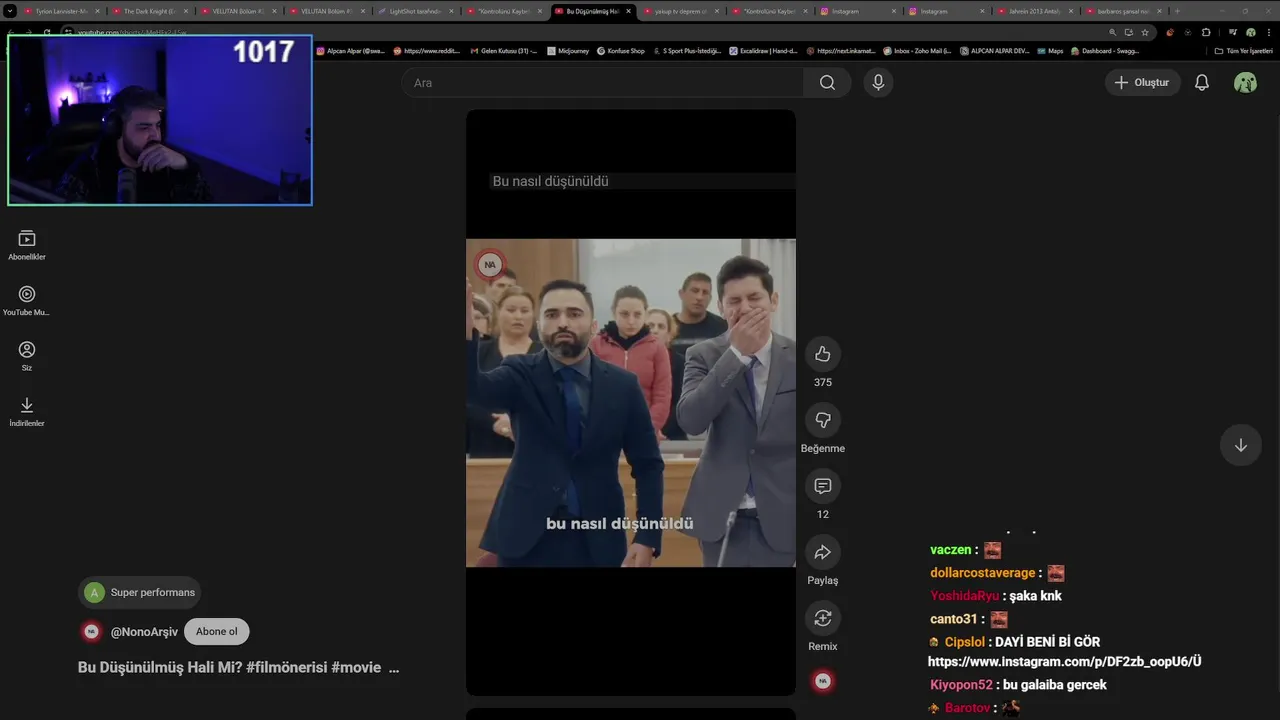This screenshot has height=720, width=1280.
Task: Open the Midjourney bookmark
Action: coord(569,51)
